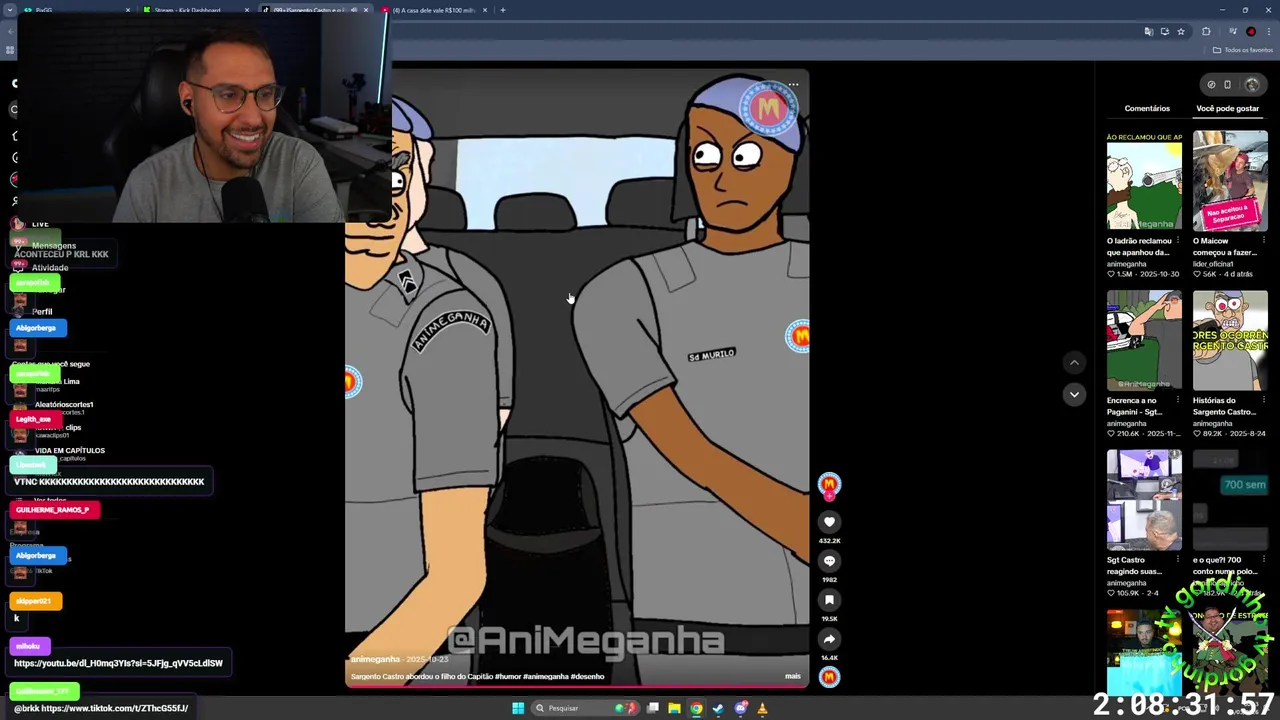The width and height of the screenshot is (1280, 720).
Task: Expand the caption with 'mais'
Action: coord(793,676)
